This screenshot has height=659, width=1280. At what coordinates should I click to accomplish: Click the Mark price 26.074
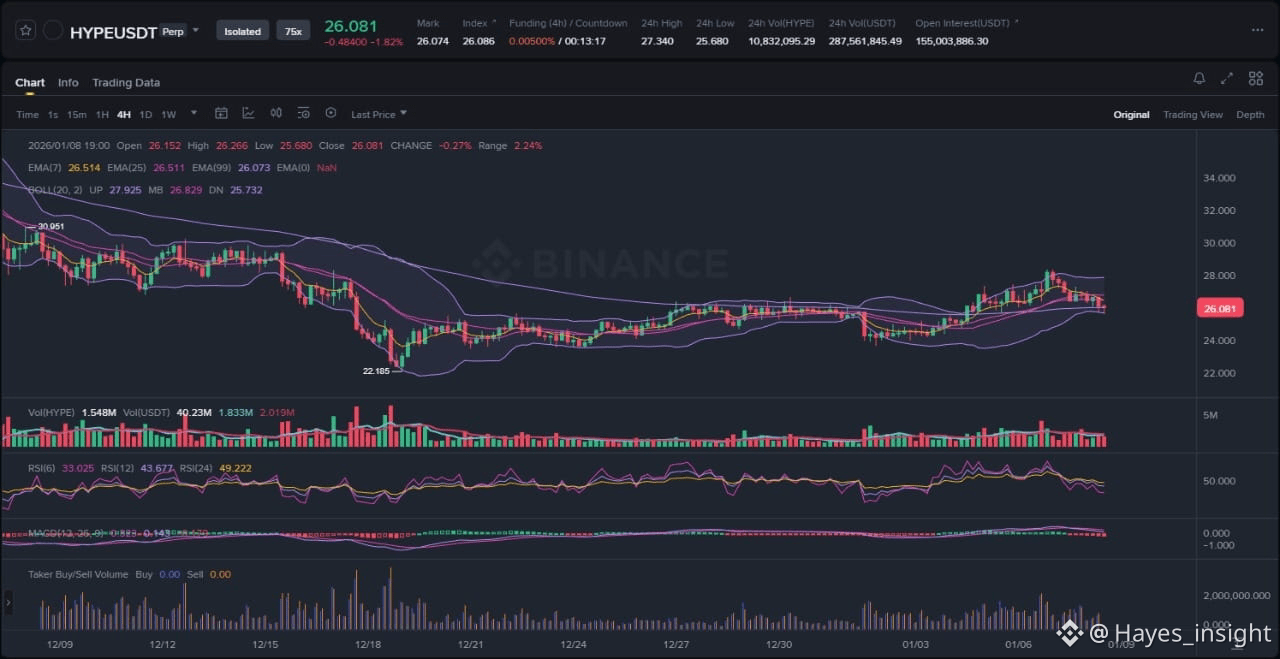[433, 41]
